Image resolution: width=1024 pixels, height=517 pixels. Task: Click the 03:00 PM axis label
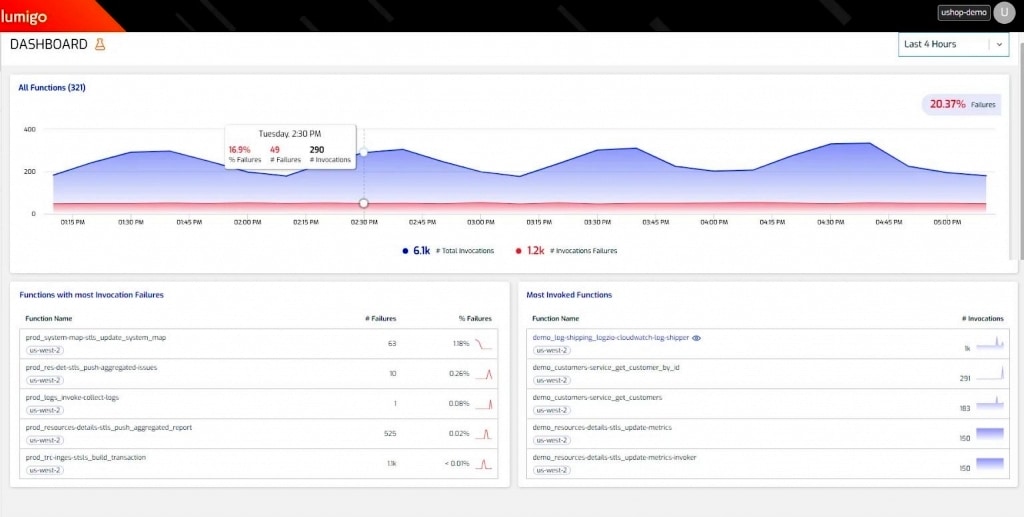click(481, 223)
